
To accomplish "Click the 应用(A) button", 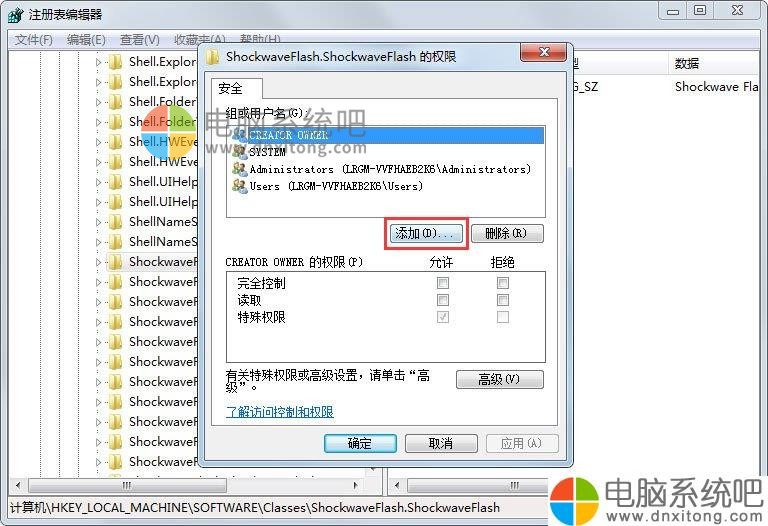I will (x=522, y=444).
